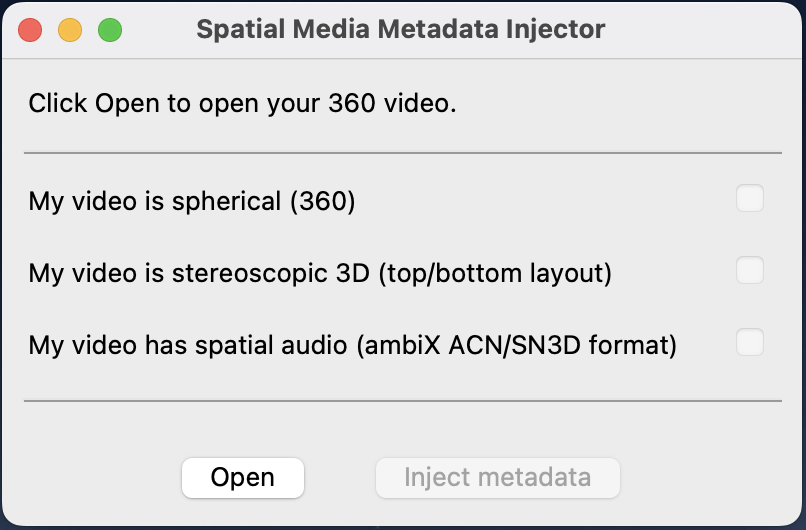The height and width of the screenshot is (530, 806).
Task: Click the 'Click Open to open your 360 video' message
Action: tap(242, 103)
